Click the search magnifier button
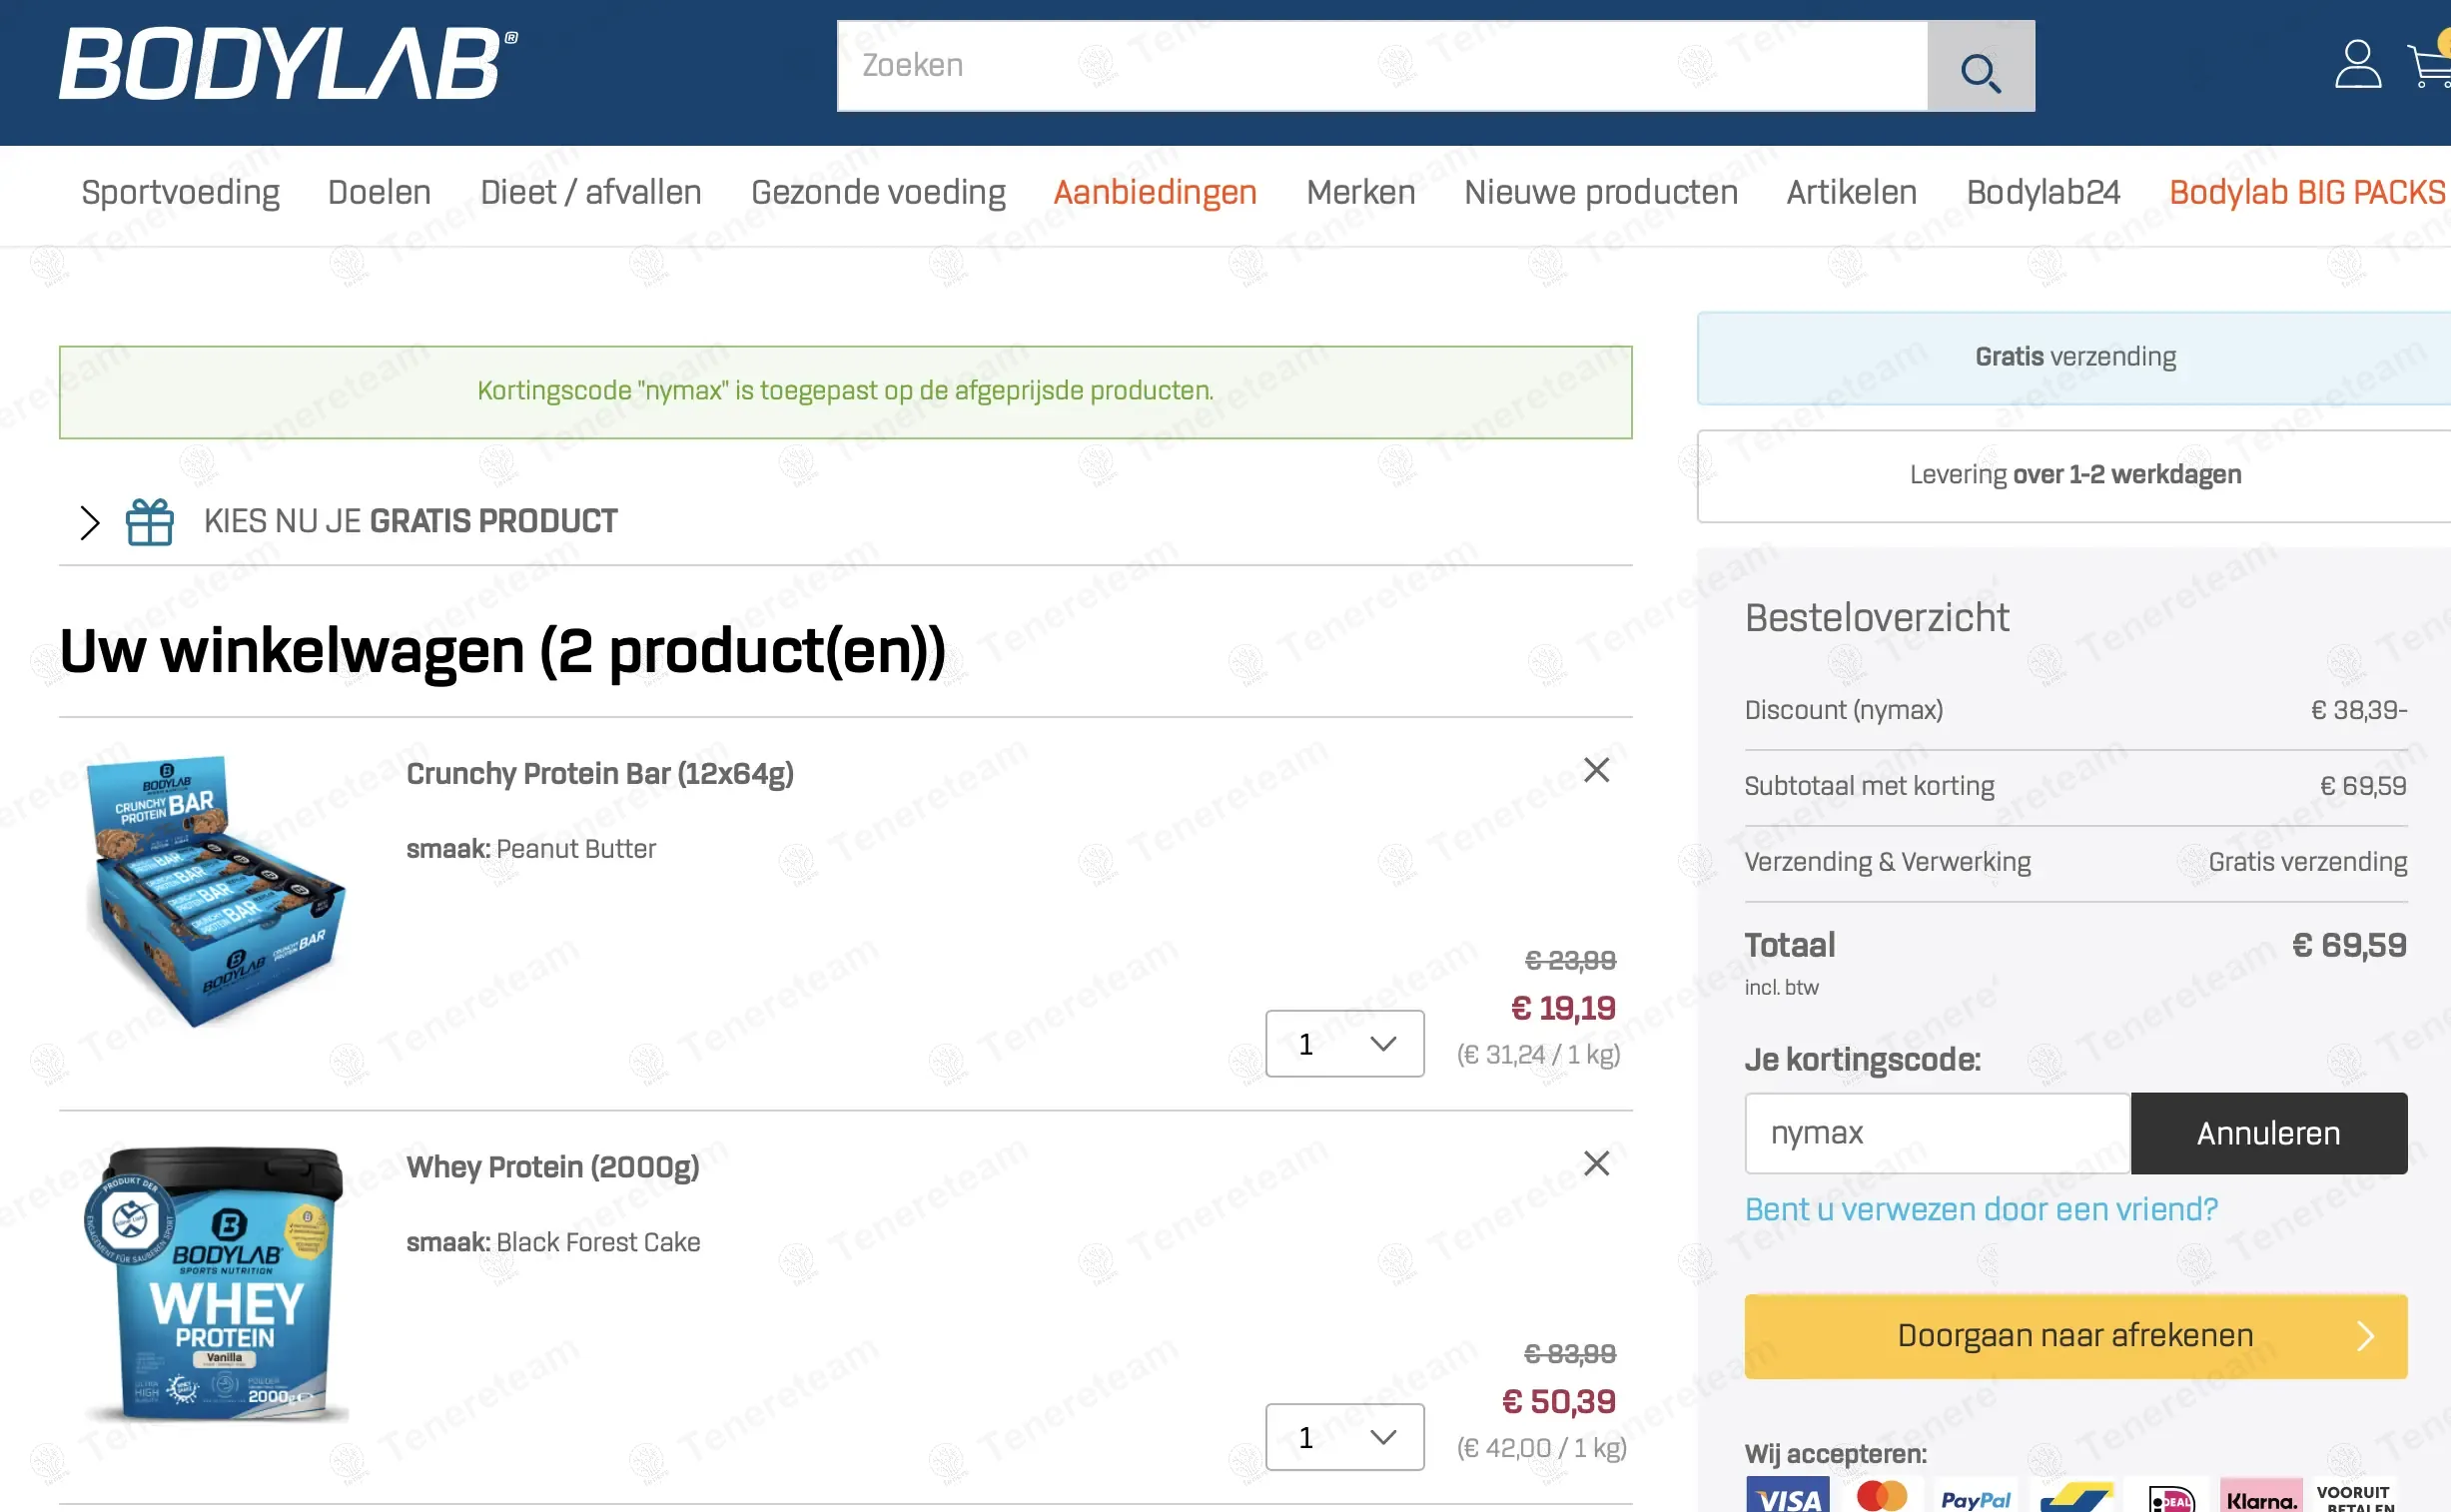This screenshot has height=1512, width=2451. pyautogui.click(x=1980, y=66)
